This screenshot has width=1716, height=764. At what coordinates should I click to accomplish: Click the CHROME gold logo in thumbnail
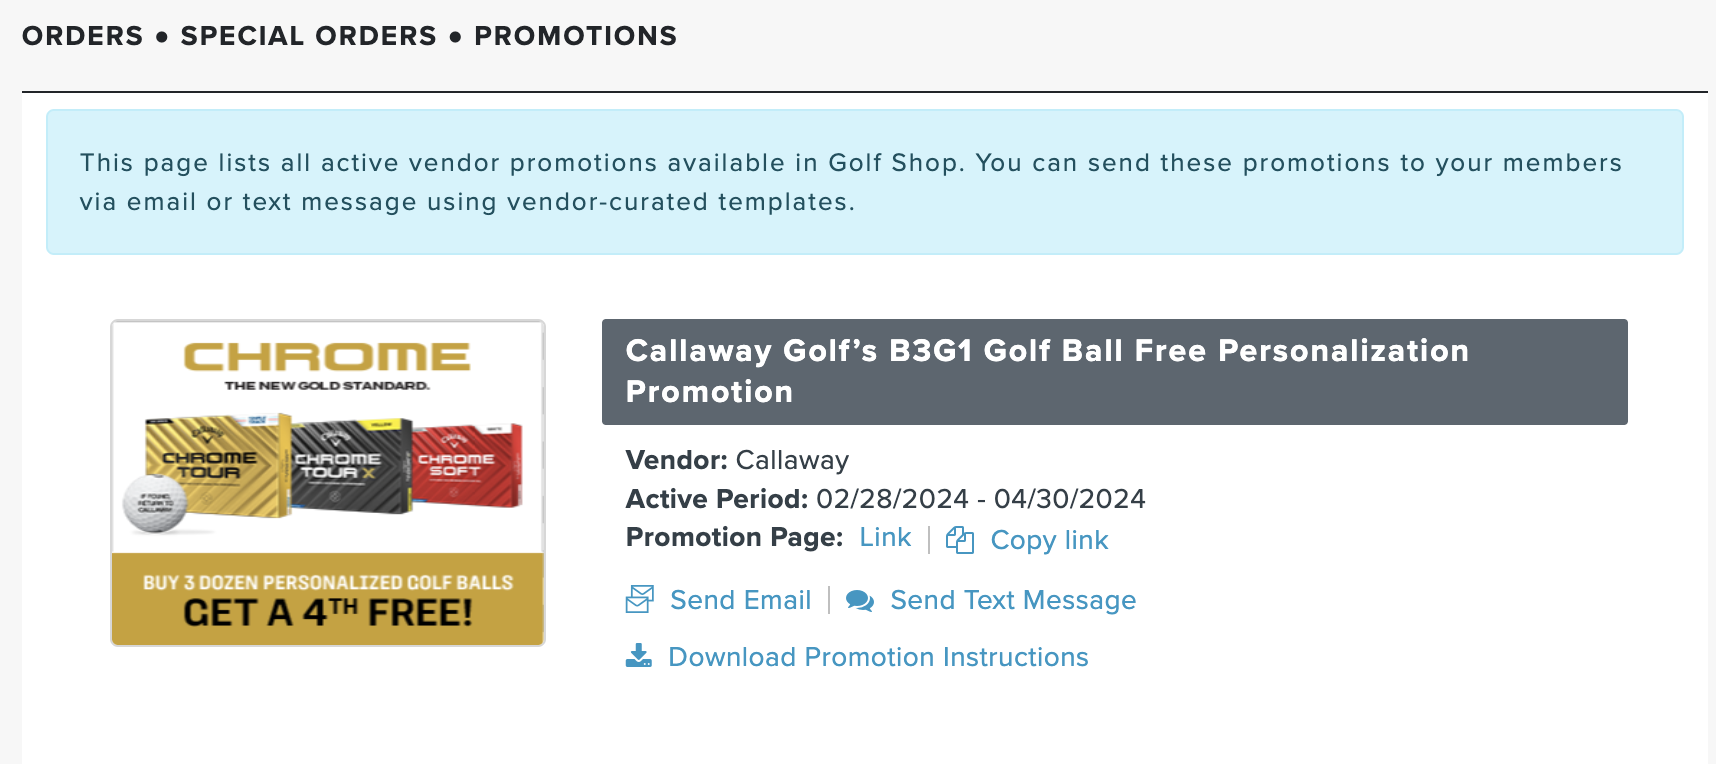click(327, 357)
